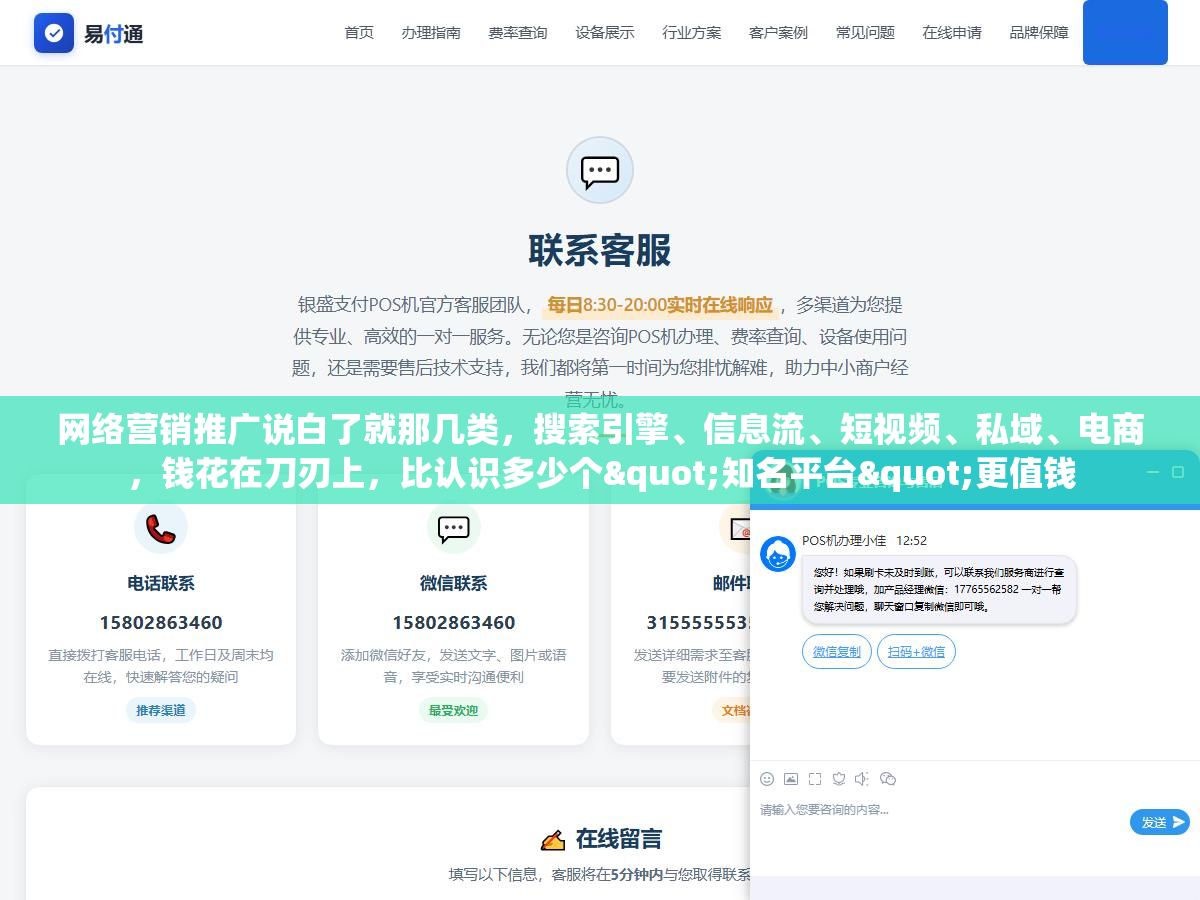Screen dimensions: 1200x900
Task: Click the 易付通 checkmark logo icon
Action: pyautogui.click(x=54, y=33)
